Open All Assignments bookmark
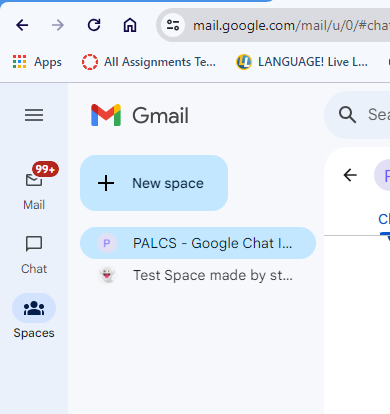 (x=149, y=62)
